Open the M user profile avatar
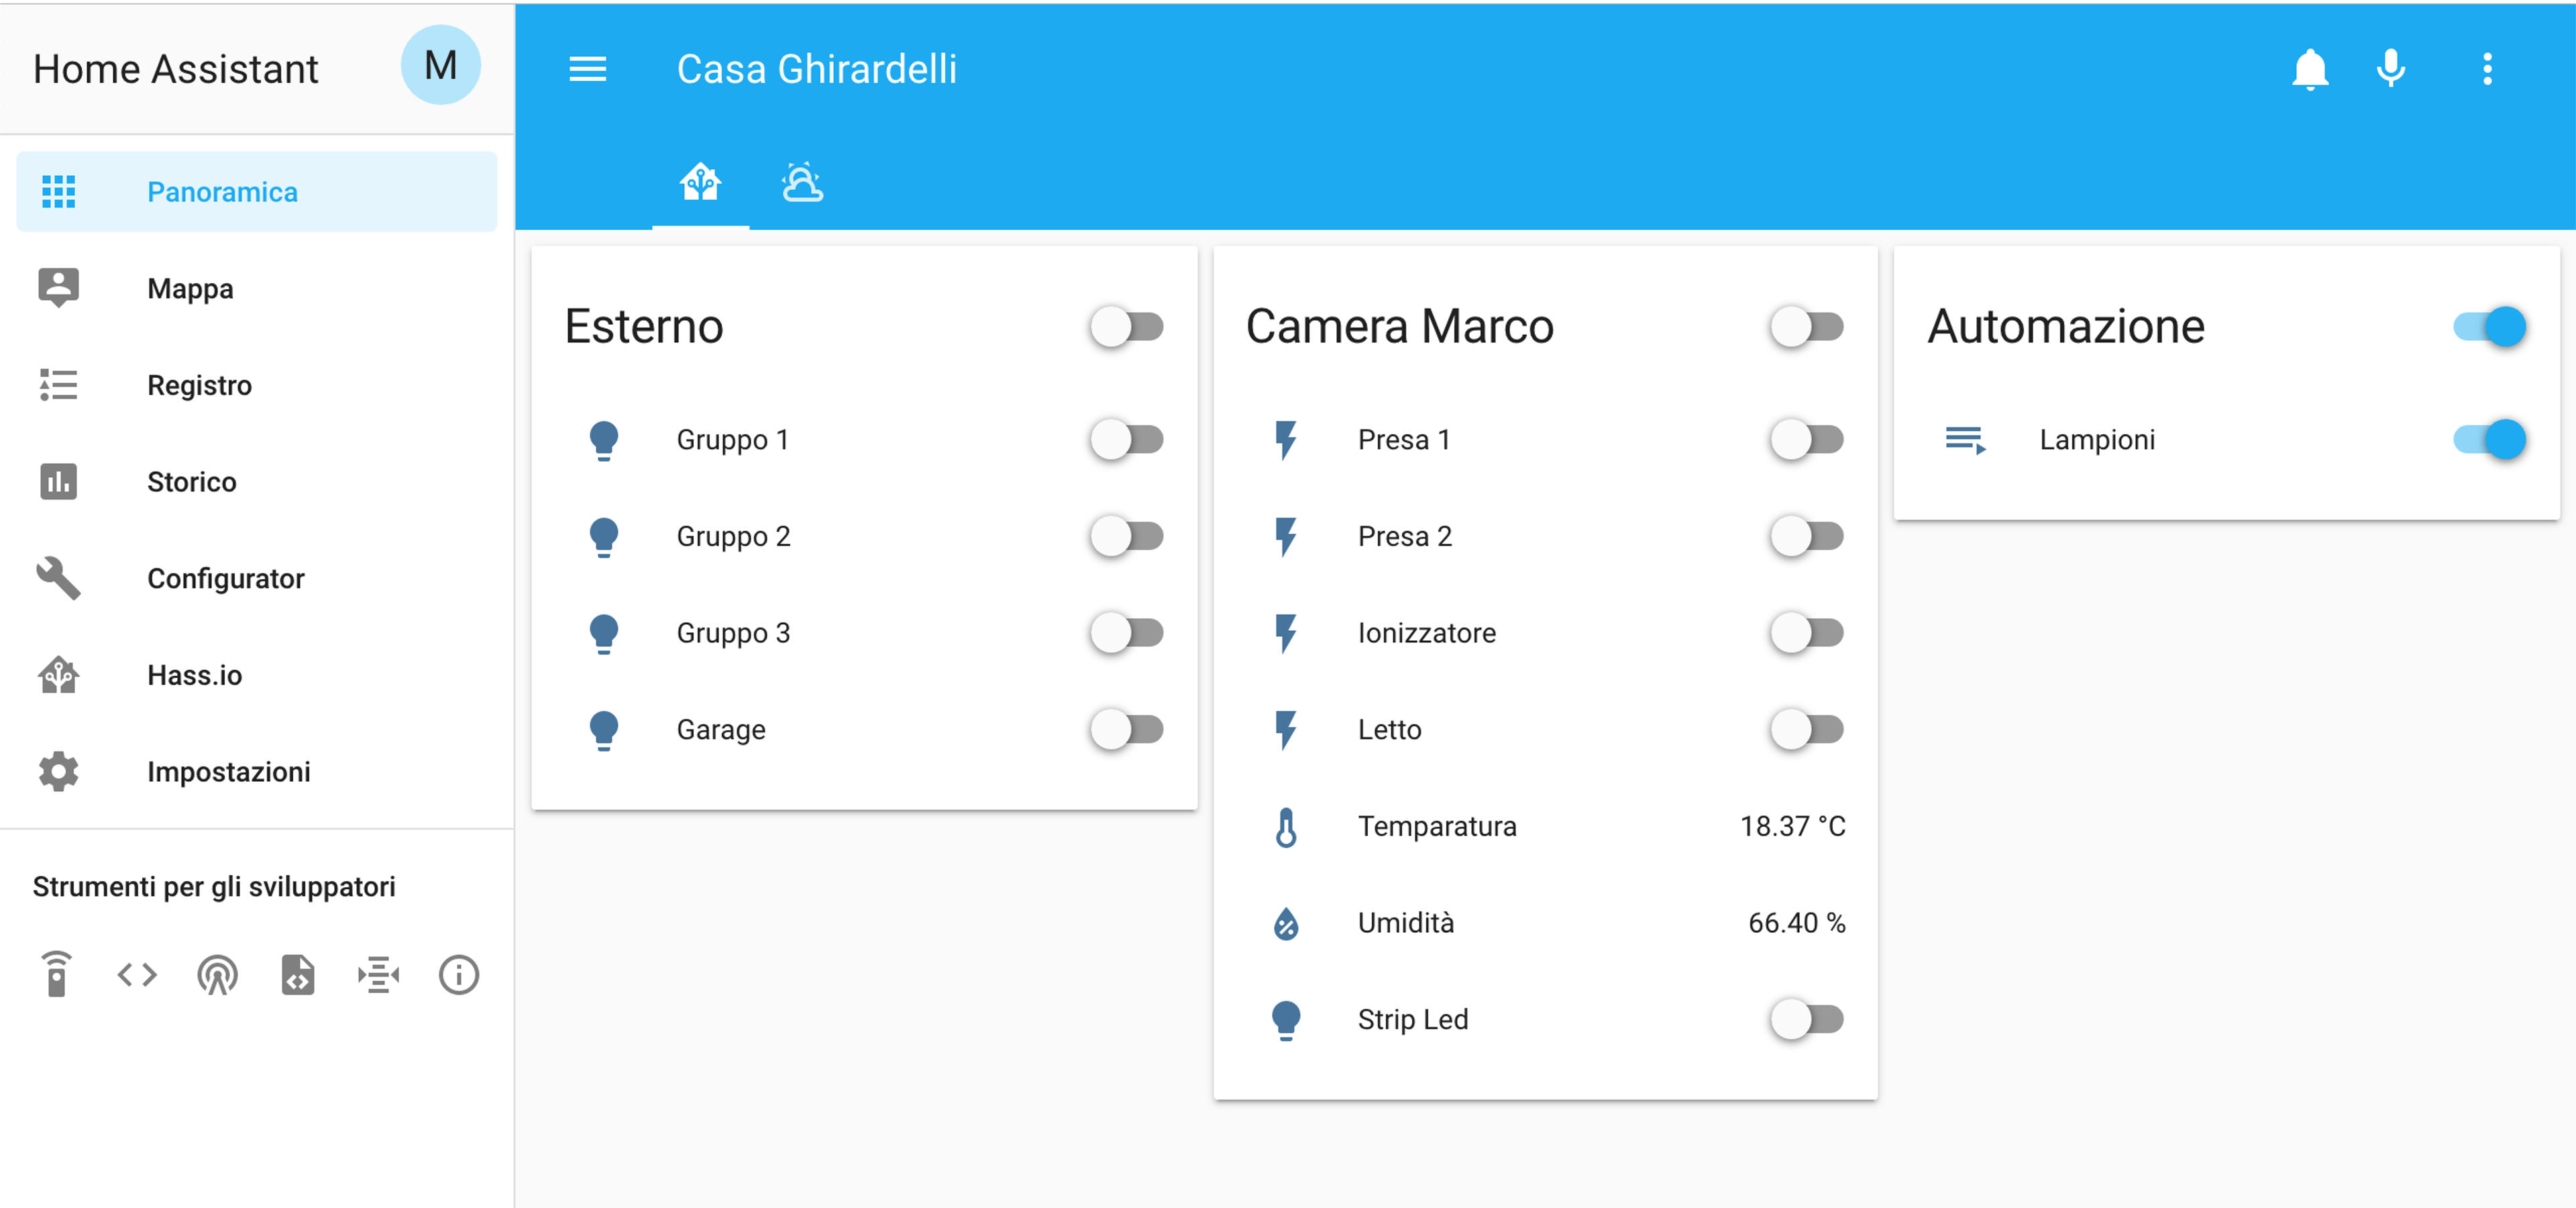This screenshot has width=2576, height=1208. coord(441,66)
